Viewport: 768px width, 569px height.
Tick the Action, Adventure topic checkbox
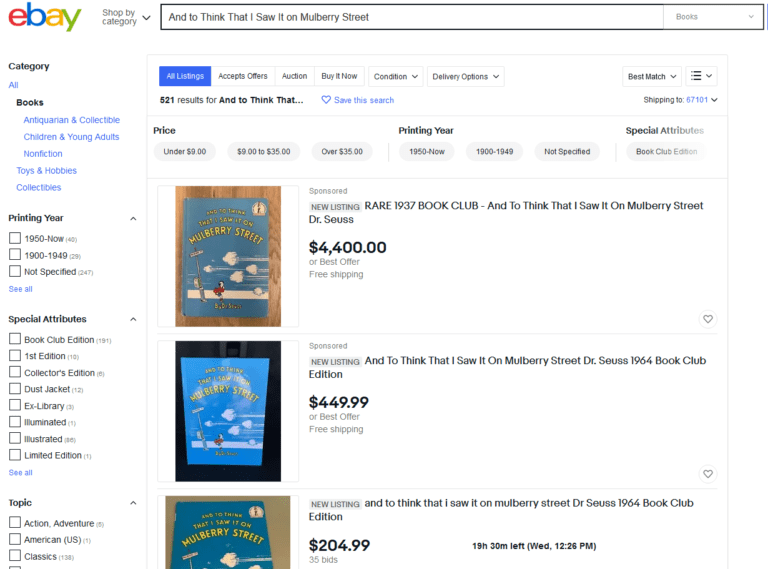[x=15, y=523]
